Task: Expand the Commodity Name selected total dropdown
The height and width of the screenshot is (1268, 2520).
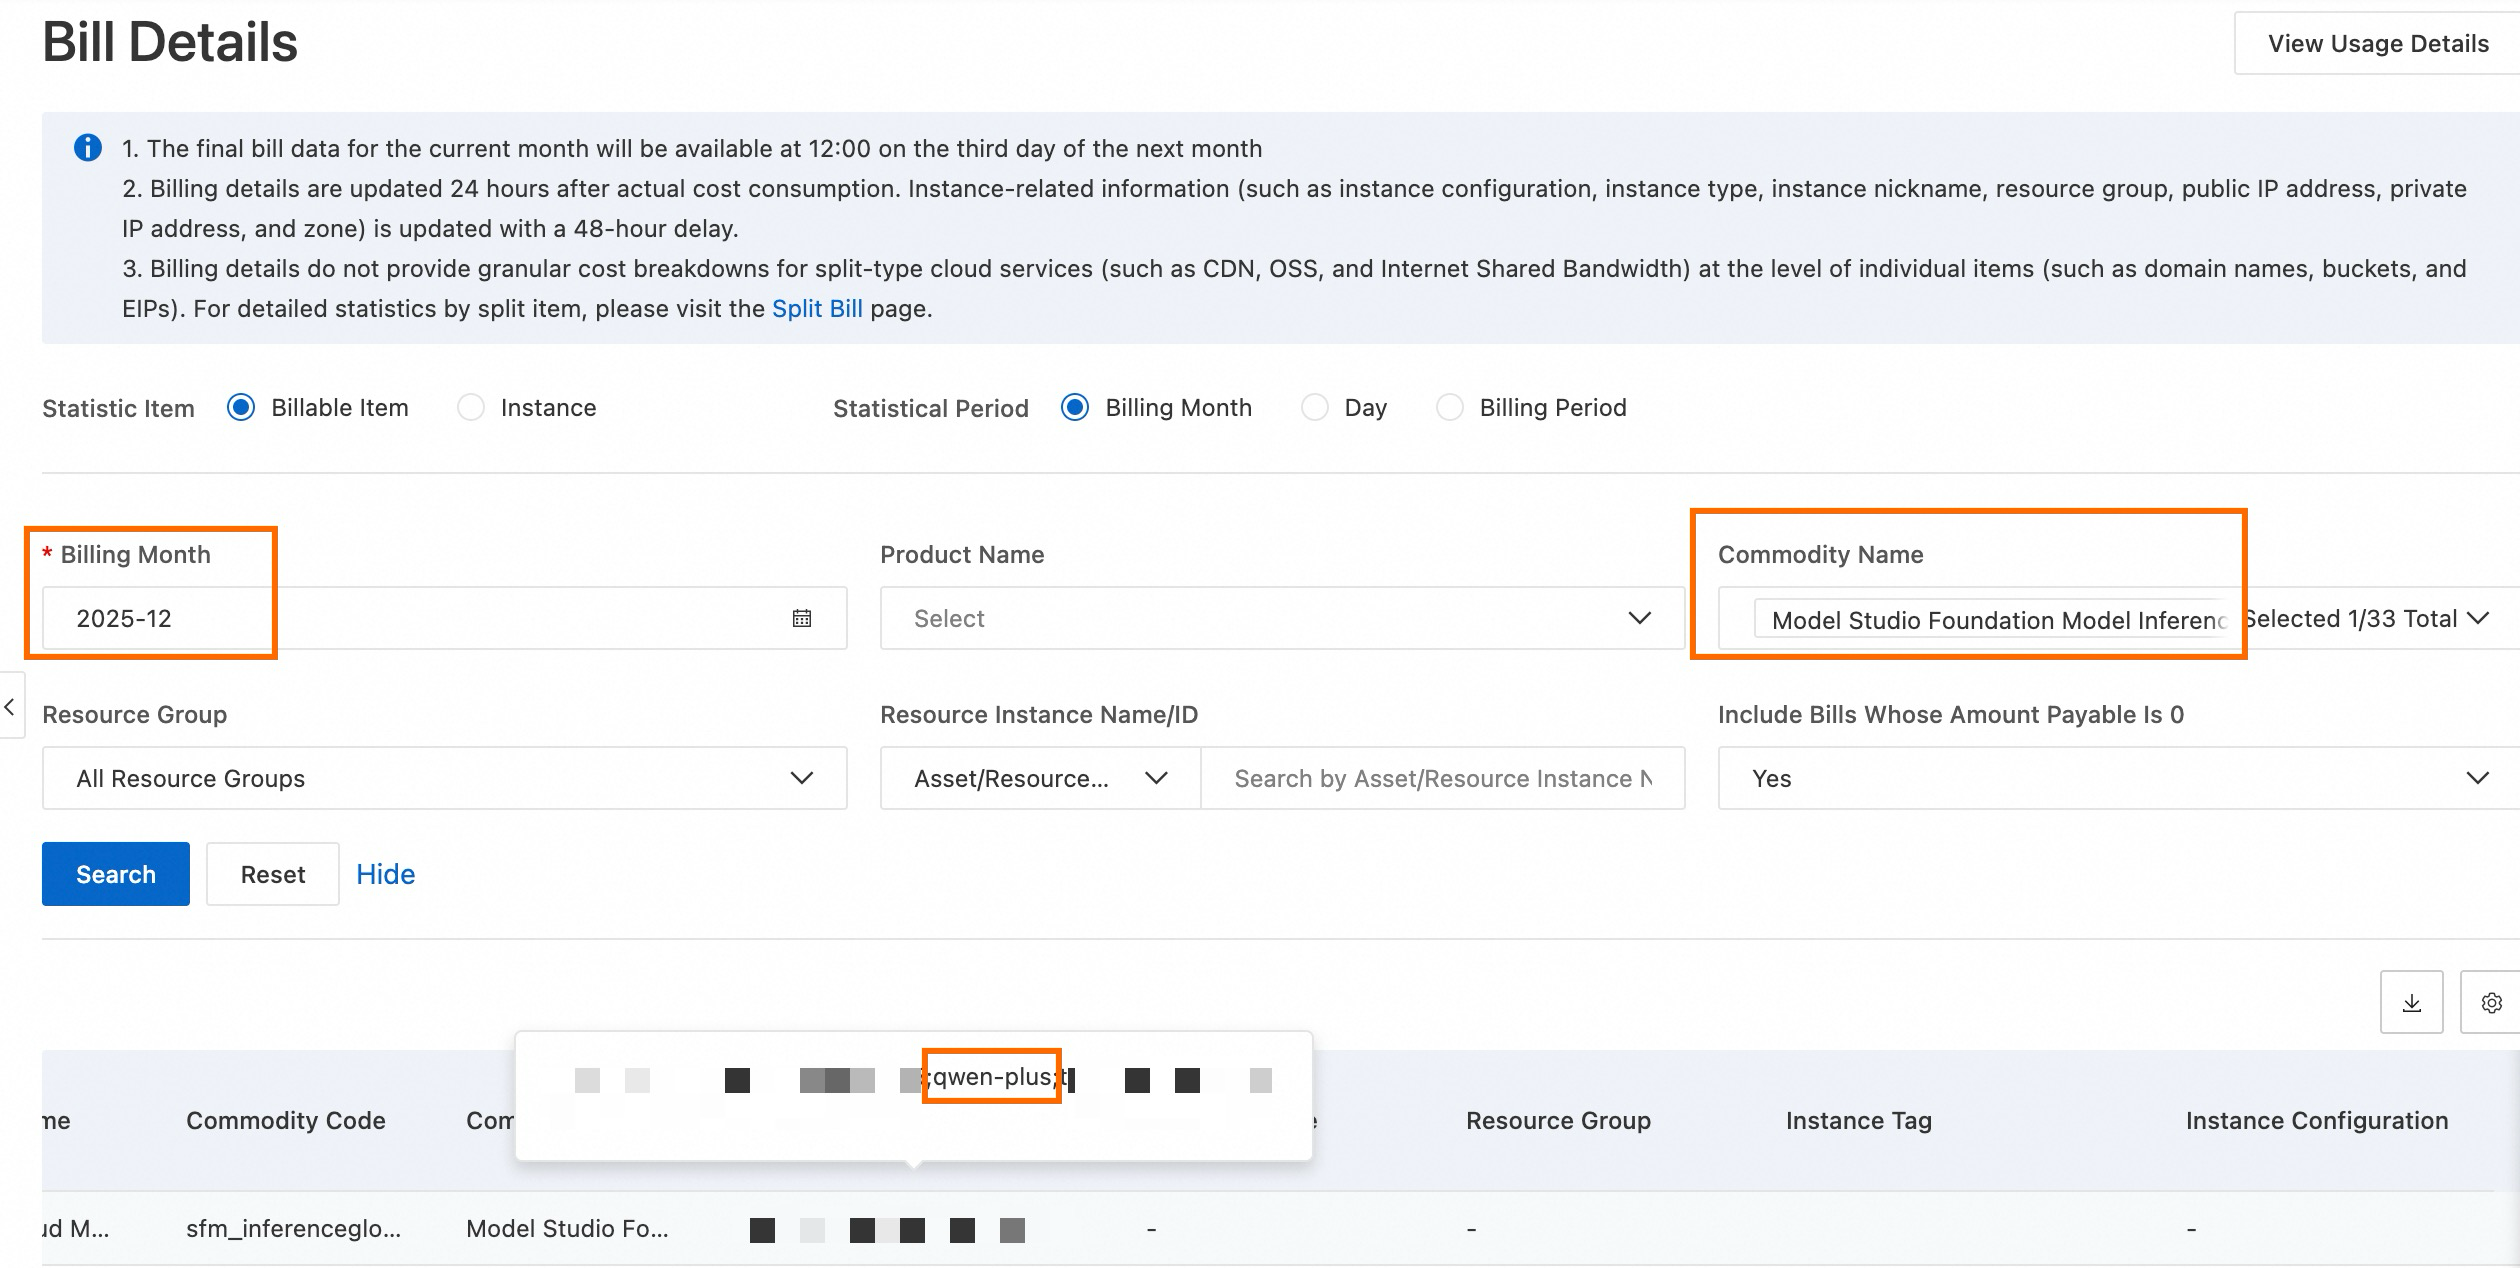Action: coord(2476,618)
